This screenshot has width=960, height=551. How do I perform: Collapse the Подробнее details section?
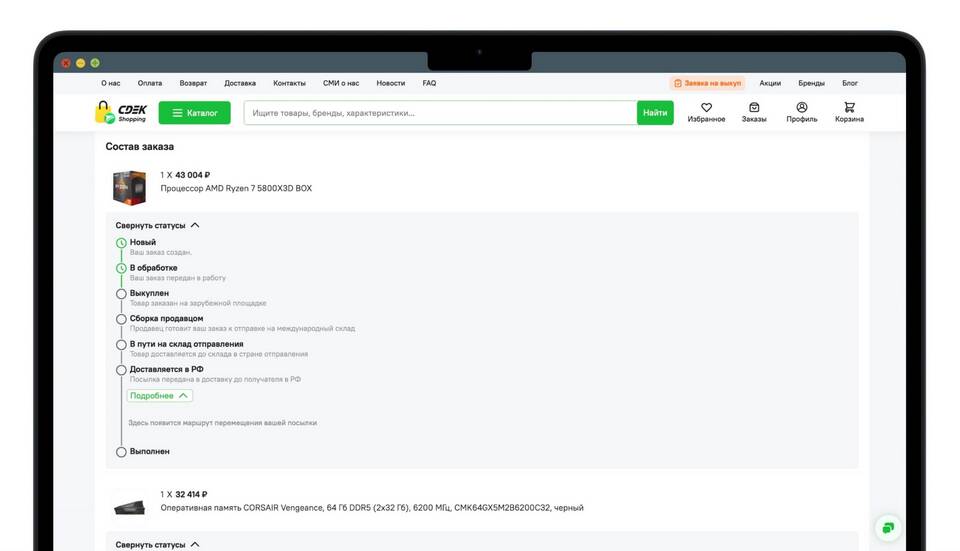point(159,395)
